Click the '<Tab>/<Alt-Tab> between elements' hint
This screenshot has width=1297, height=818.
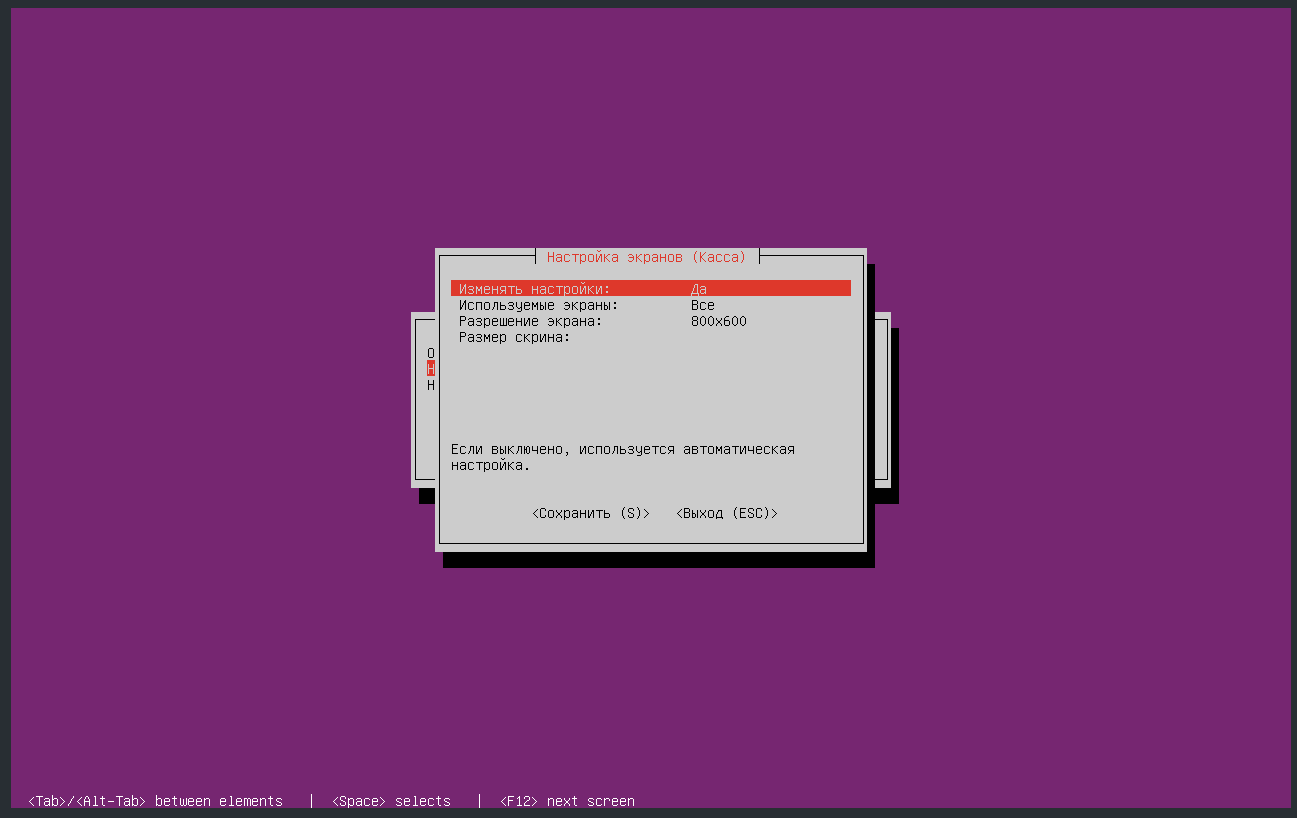click(x=155, y=801)
